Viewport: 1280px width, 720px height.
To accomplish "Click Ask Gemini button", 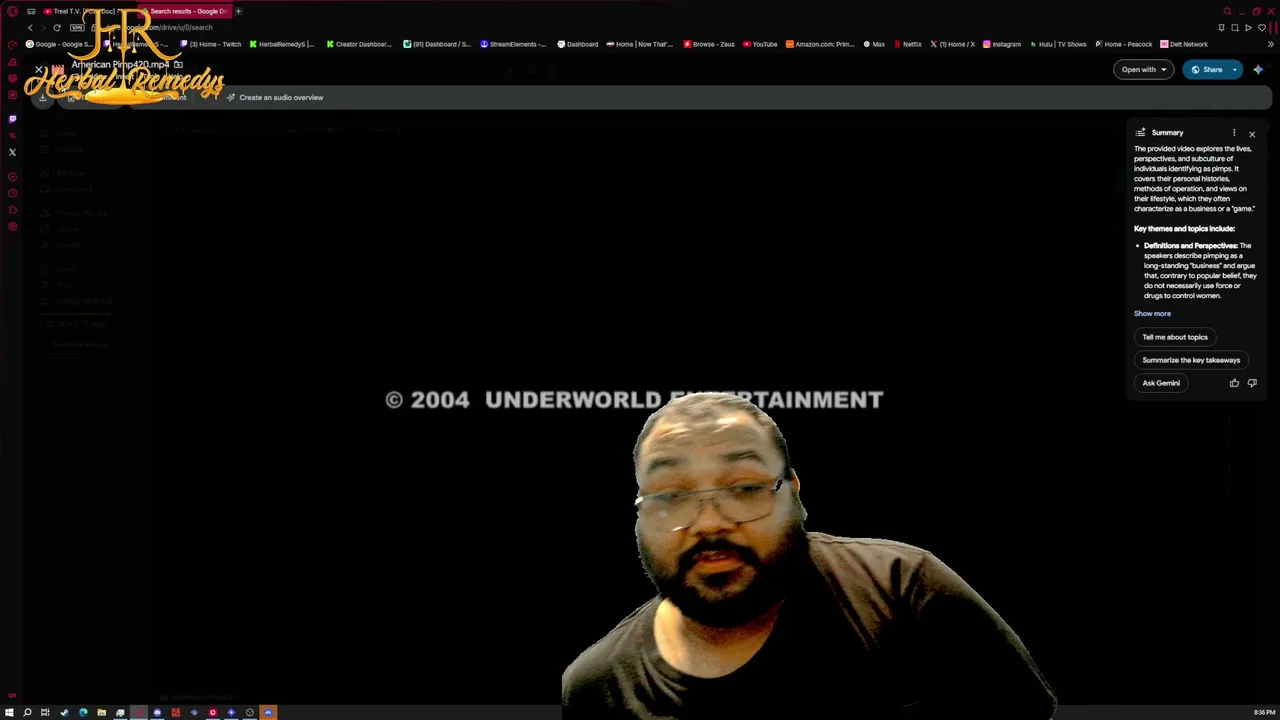I will coord(1161,383).
